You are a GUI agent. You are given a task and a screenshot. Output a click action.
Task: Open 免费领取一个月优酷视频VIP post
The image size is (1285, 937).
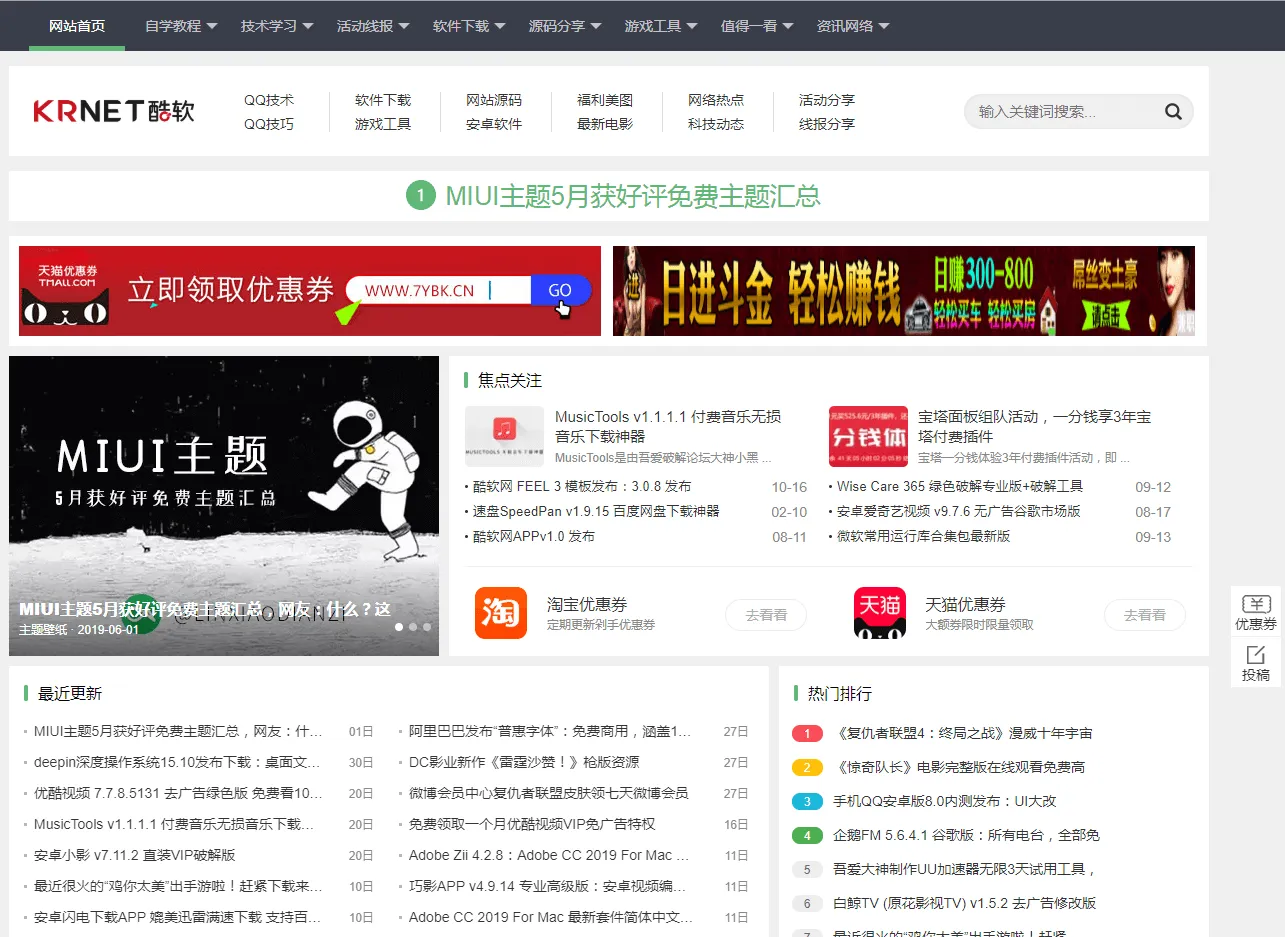point(532,824)
